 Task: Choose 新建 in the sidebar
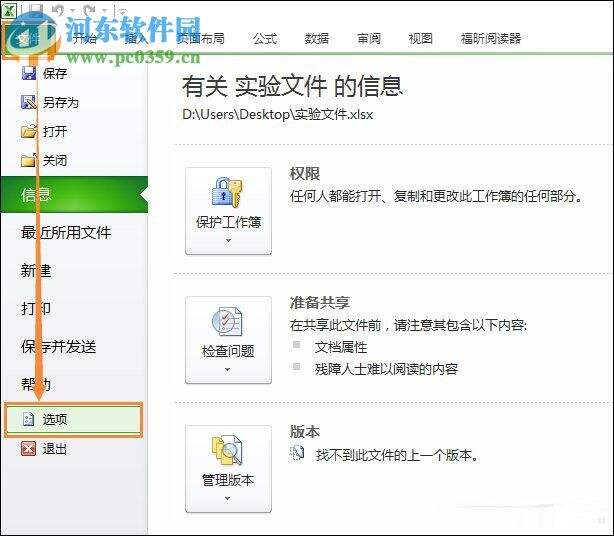tap(36, 271)
